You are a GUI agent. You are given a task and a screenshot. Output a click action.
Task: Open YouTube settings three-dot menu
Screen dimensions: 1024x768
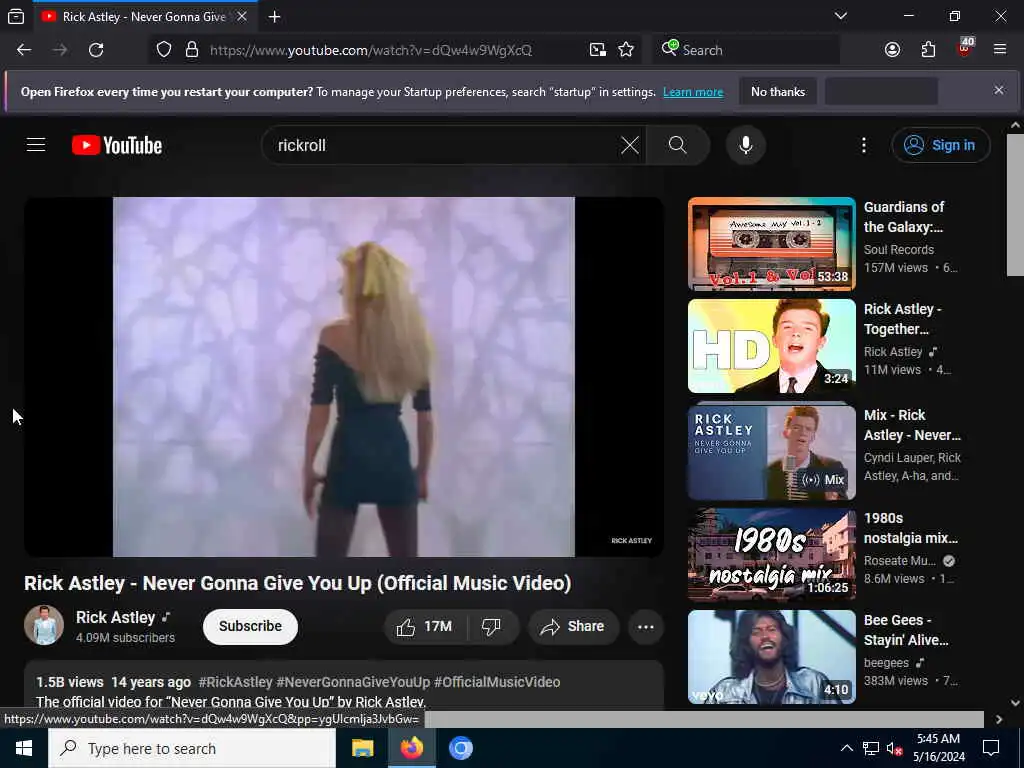(864, 145)
